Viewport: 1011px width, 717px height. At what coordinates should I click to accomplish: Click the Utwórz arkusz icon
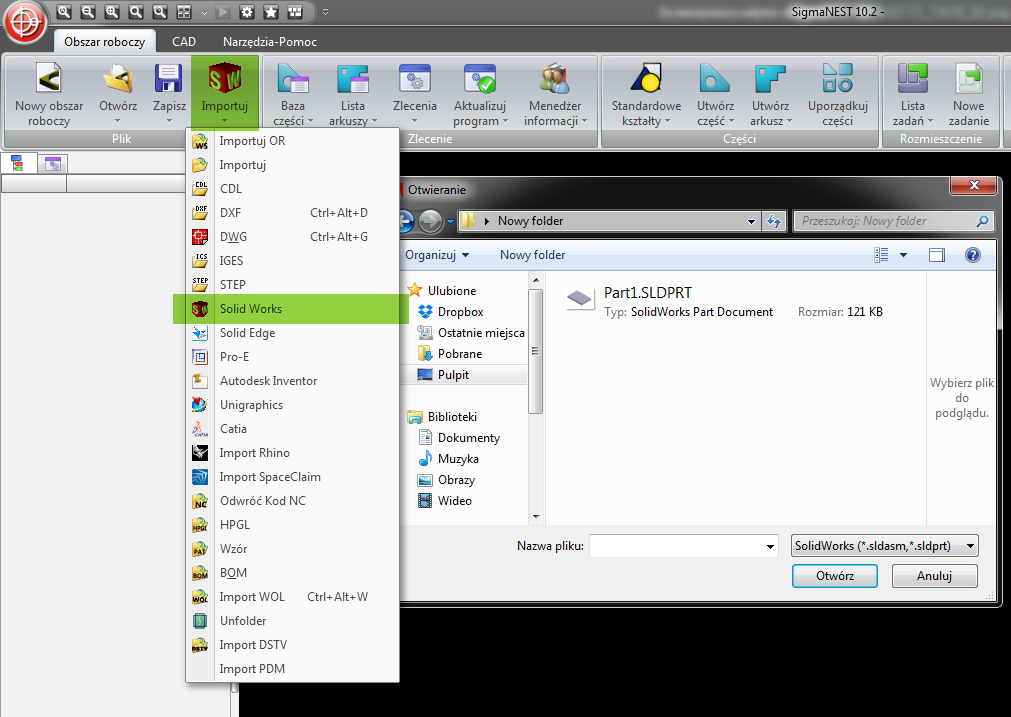coord(770,79)
